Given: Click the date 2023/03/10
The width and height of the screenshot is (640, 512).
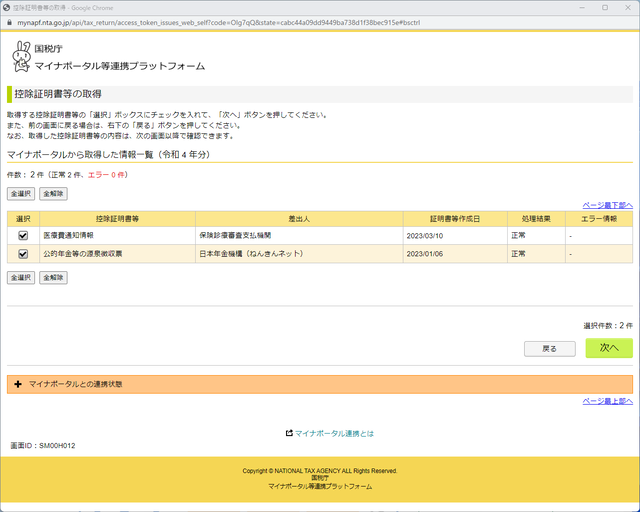Looking at the screenshot, I should 424,236.
